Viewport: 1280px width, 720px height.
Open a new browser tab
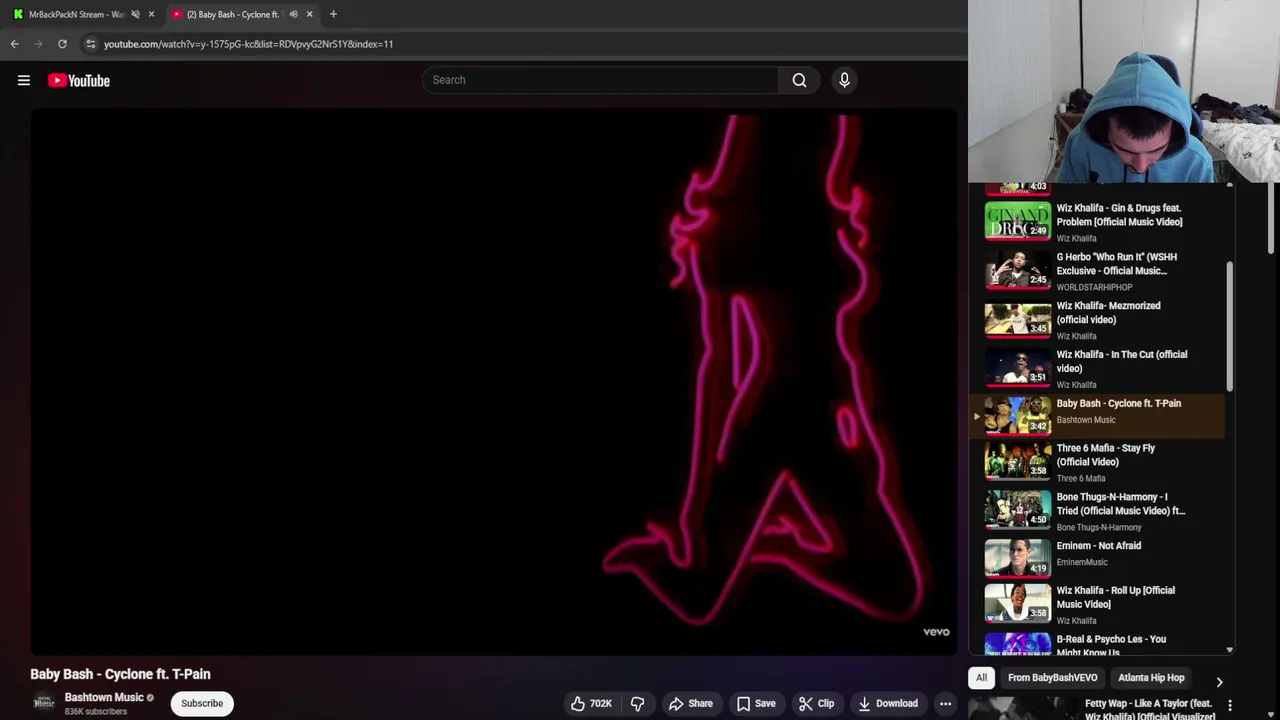click(x=333, y=14)
